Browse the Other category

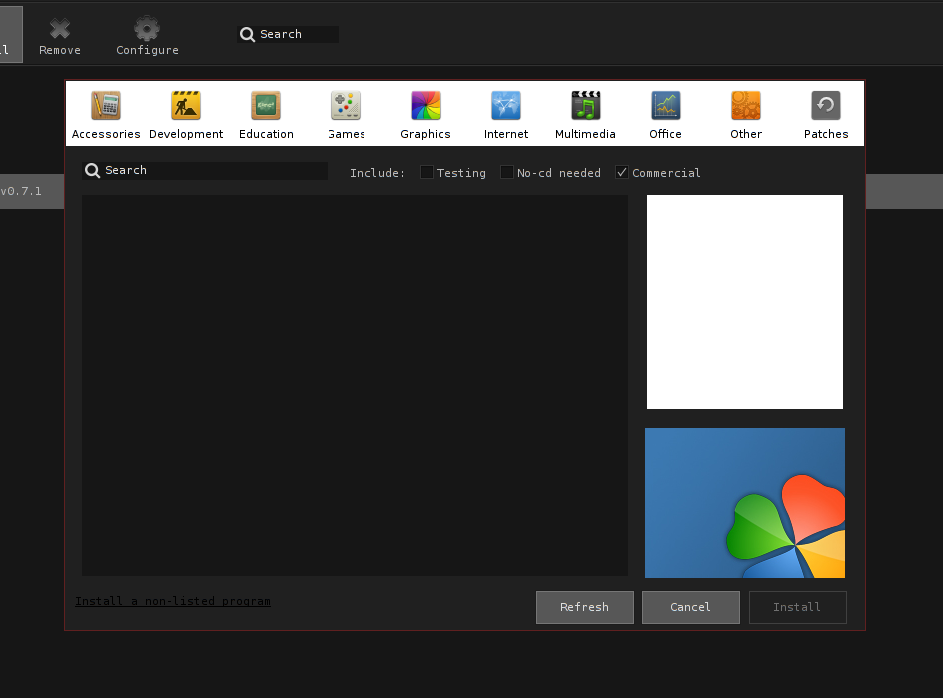(745, 113)
